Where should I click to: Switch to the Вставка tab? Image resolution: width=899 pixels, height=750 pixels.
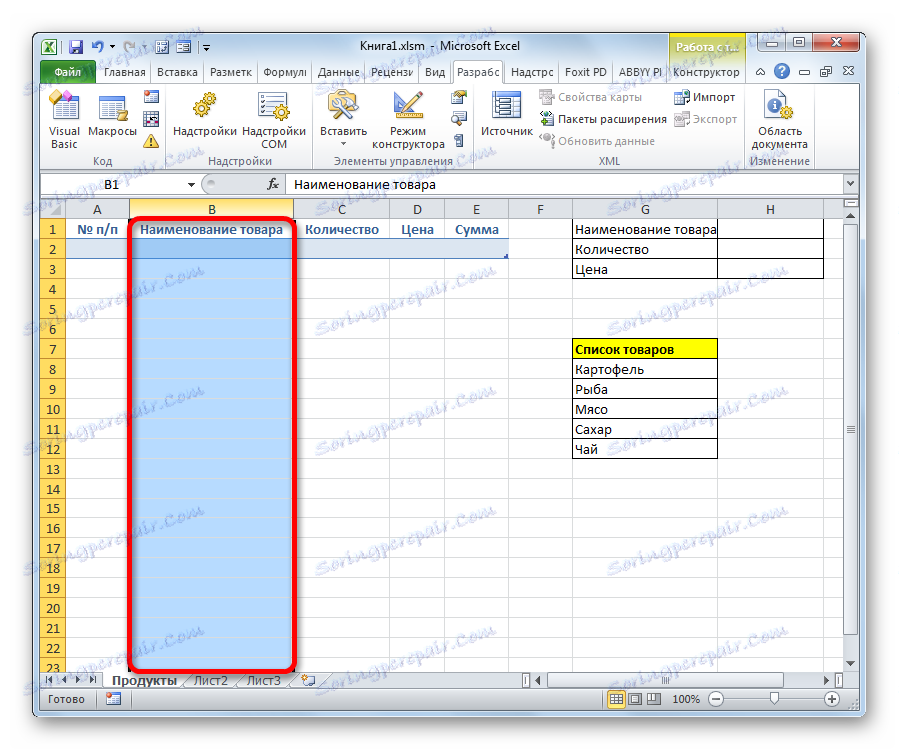[177, 72]
